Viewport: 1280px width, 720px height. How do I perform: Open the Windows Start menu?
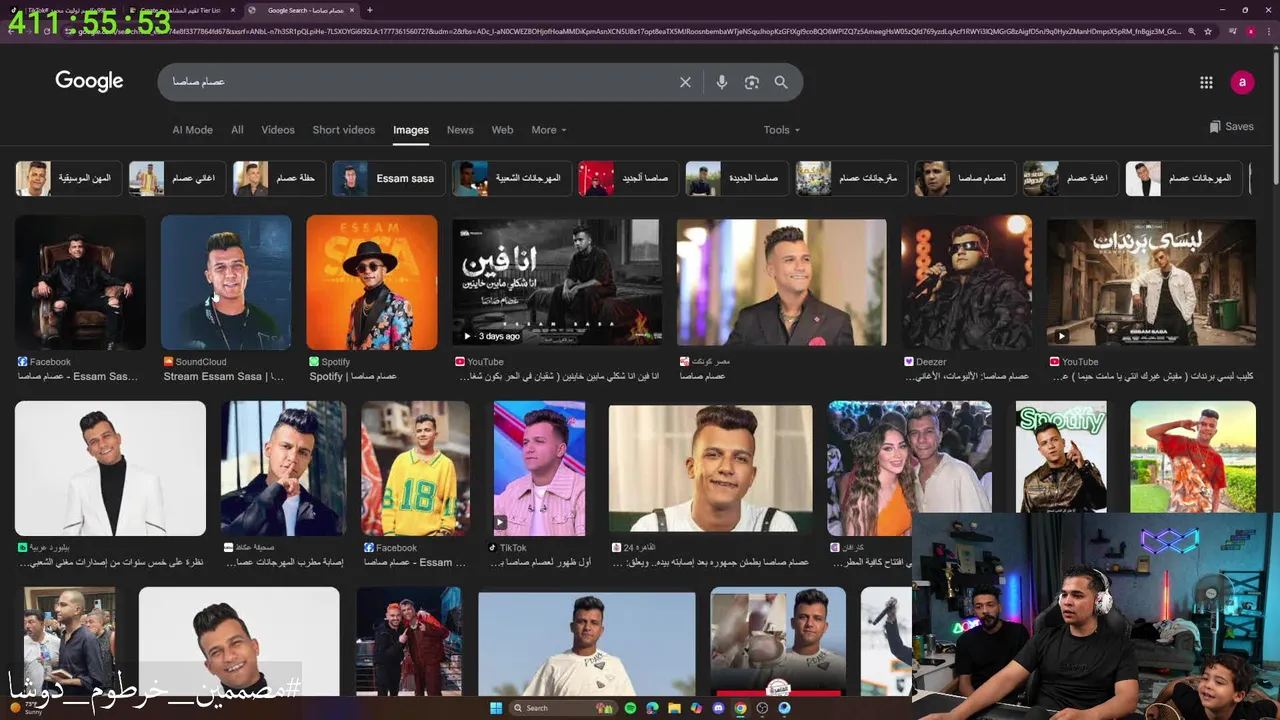tap(495, 708)
